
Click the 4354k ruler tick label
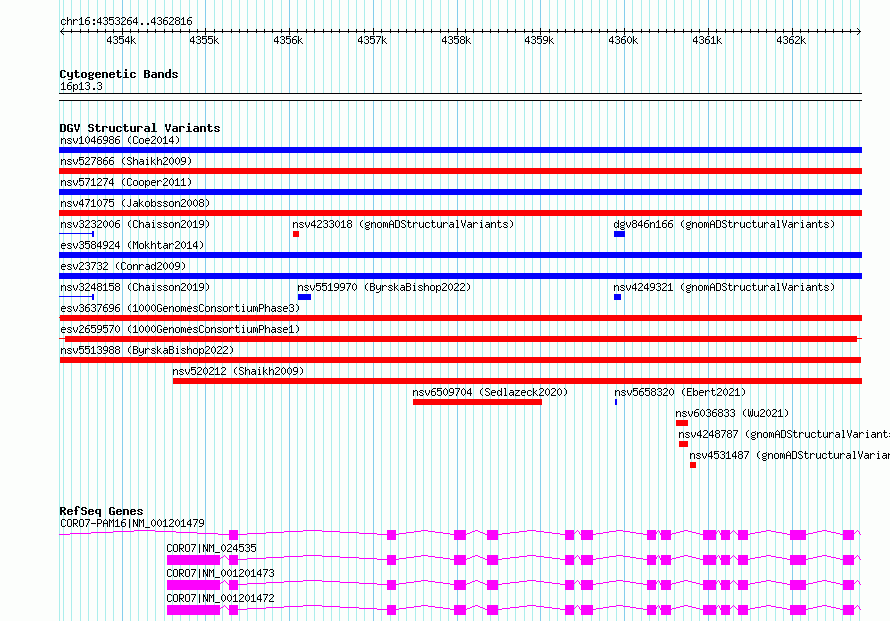121,40
